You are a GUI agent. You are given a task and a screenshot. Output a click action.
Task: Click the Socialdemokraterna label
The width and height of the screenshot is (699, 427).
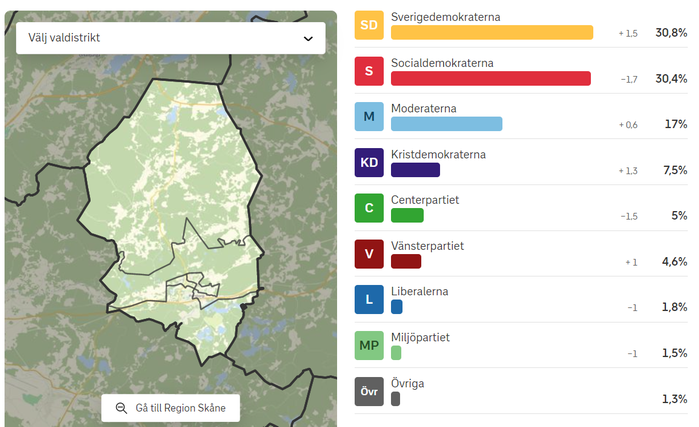click(442, 63)
